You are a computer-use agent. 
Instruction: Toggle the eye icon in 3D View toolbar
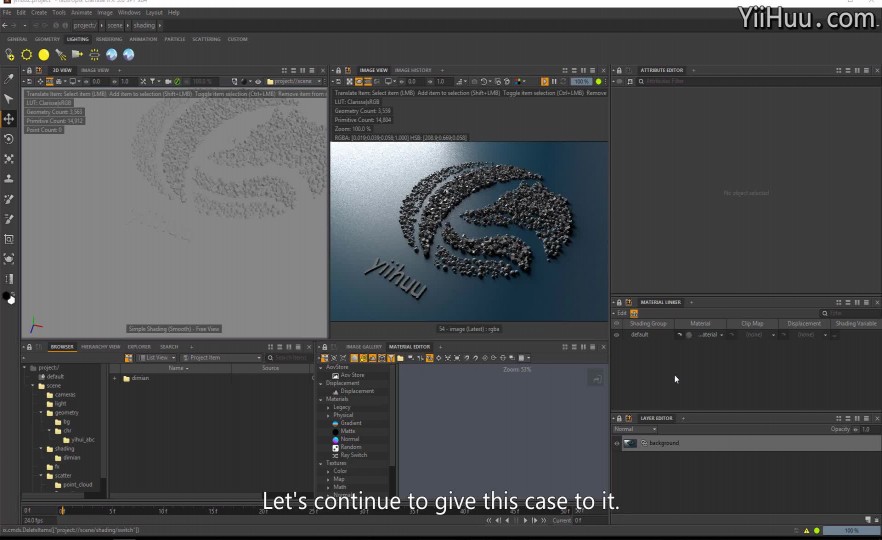pyautogui.click(x=258, y=82)
